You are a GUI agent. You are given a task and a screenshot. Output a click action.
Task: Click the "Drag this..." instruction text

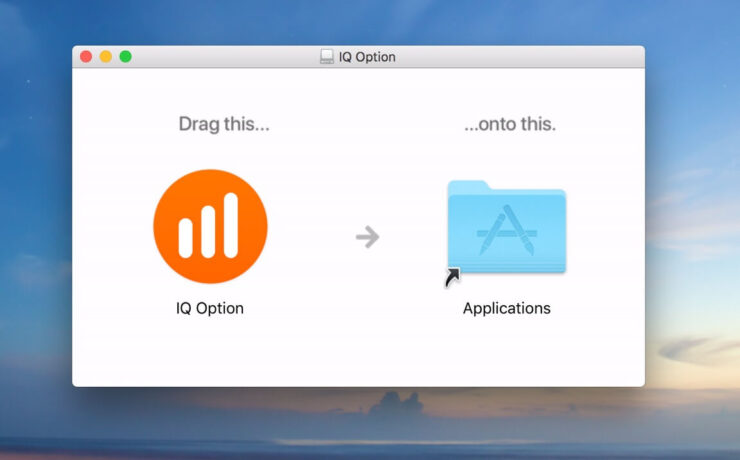[224, 125]
